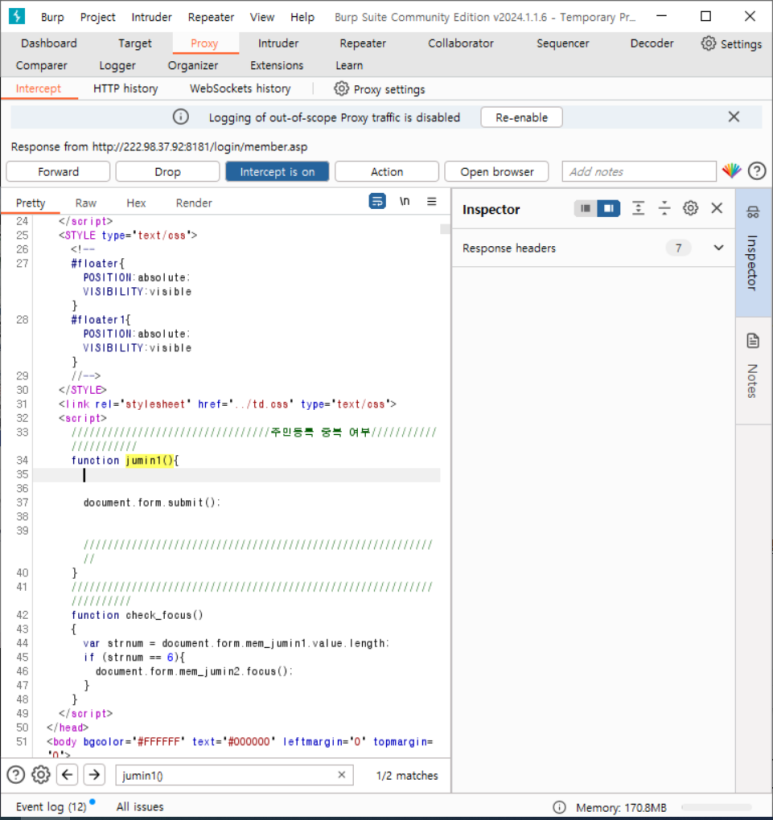This screenshot has width=773, height=820.
Task: Open the Sequencer tab
Action: tap(563, 43)
